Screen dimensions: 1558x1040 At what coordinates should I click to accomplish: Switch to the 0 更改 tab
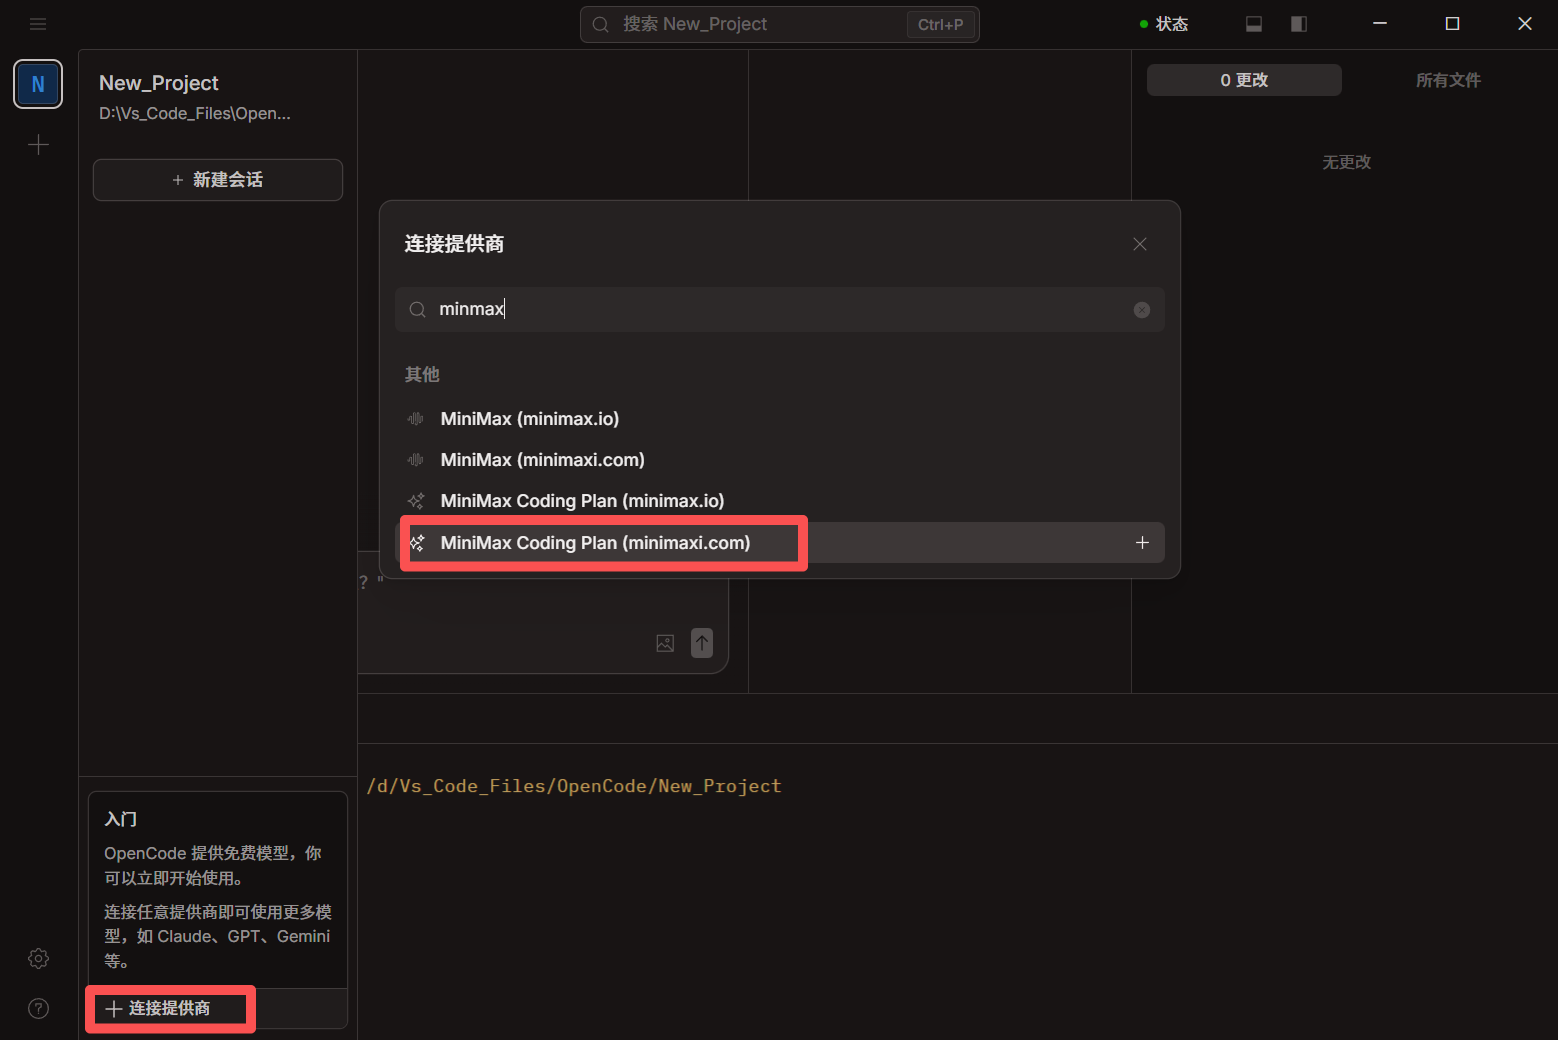point(1244,80)
